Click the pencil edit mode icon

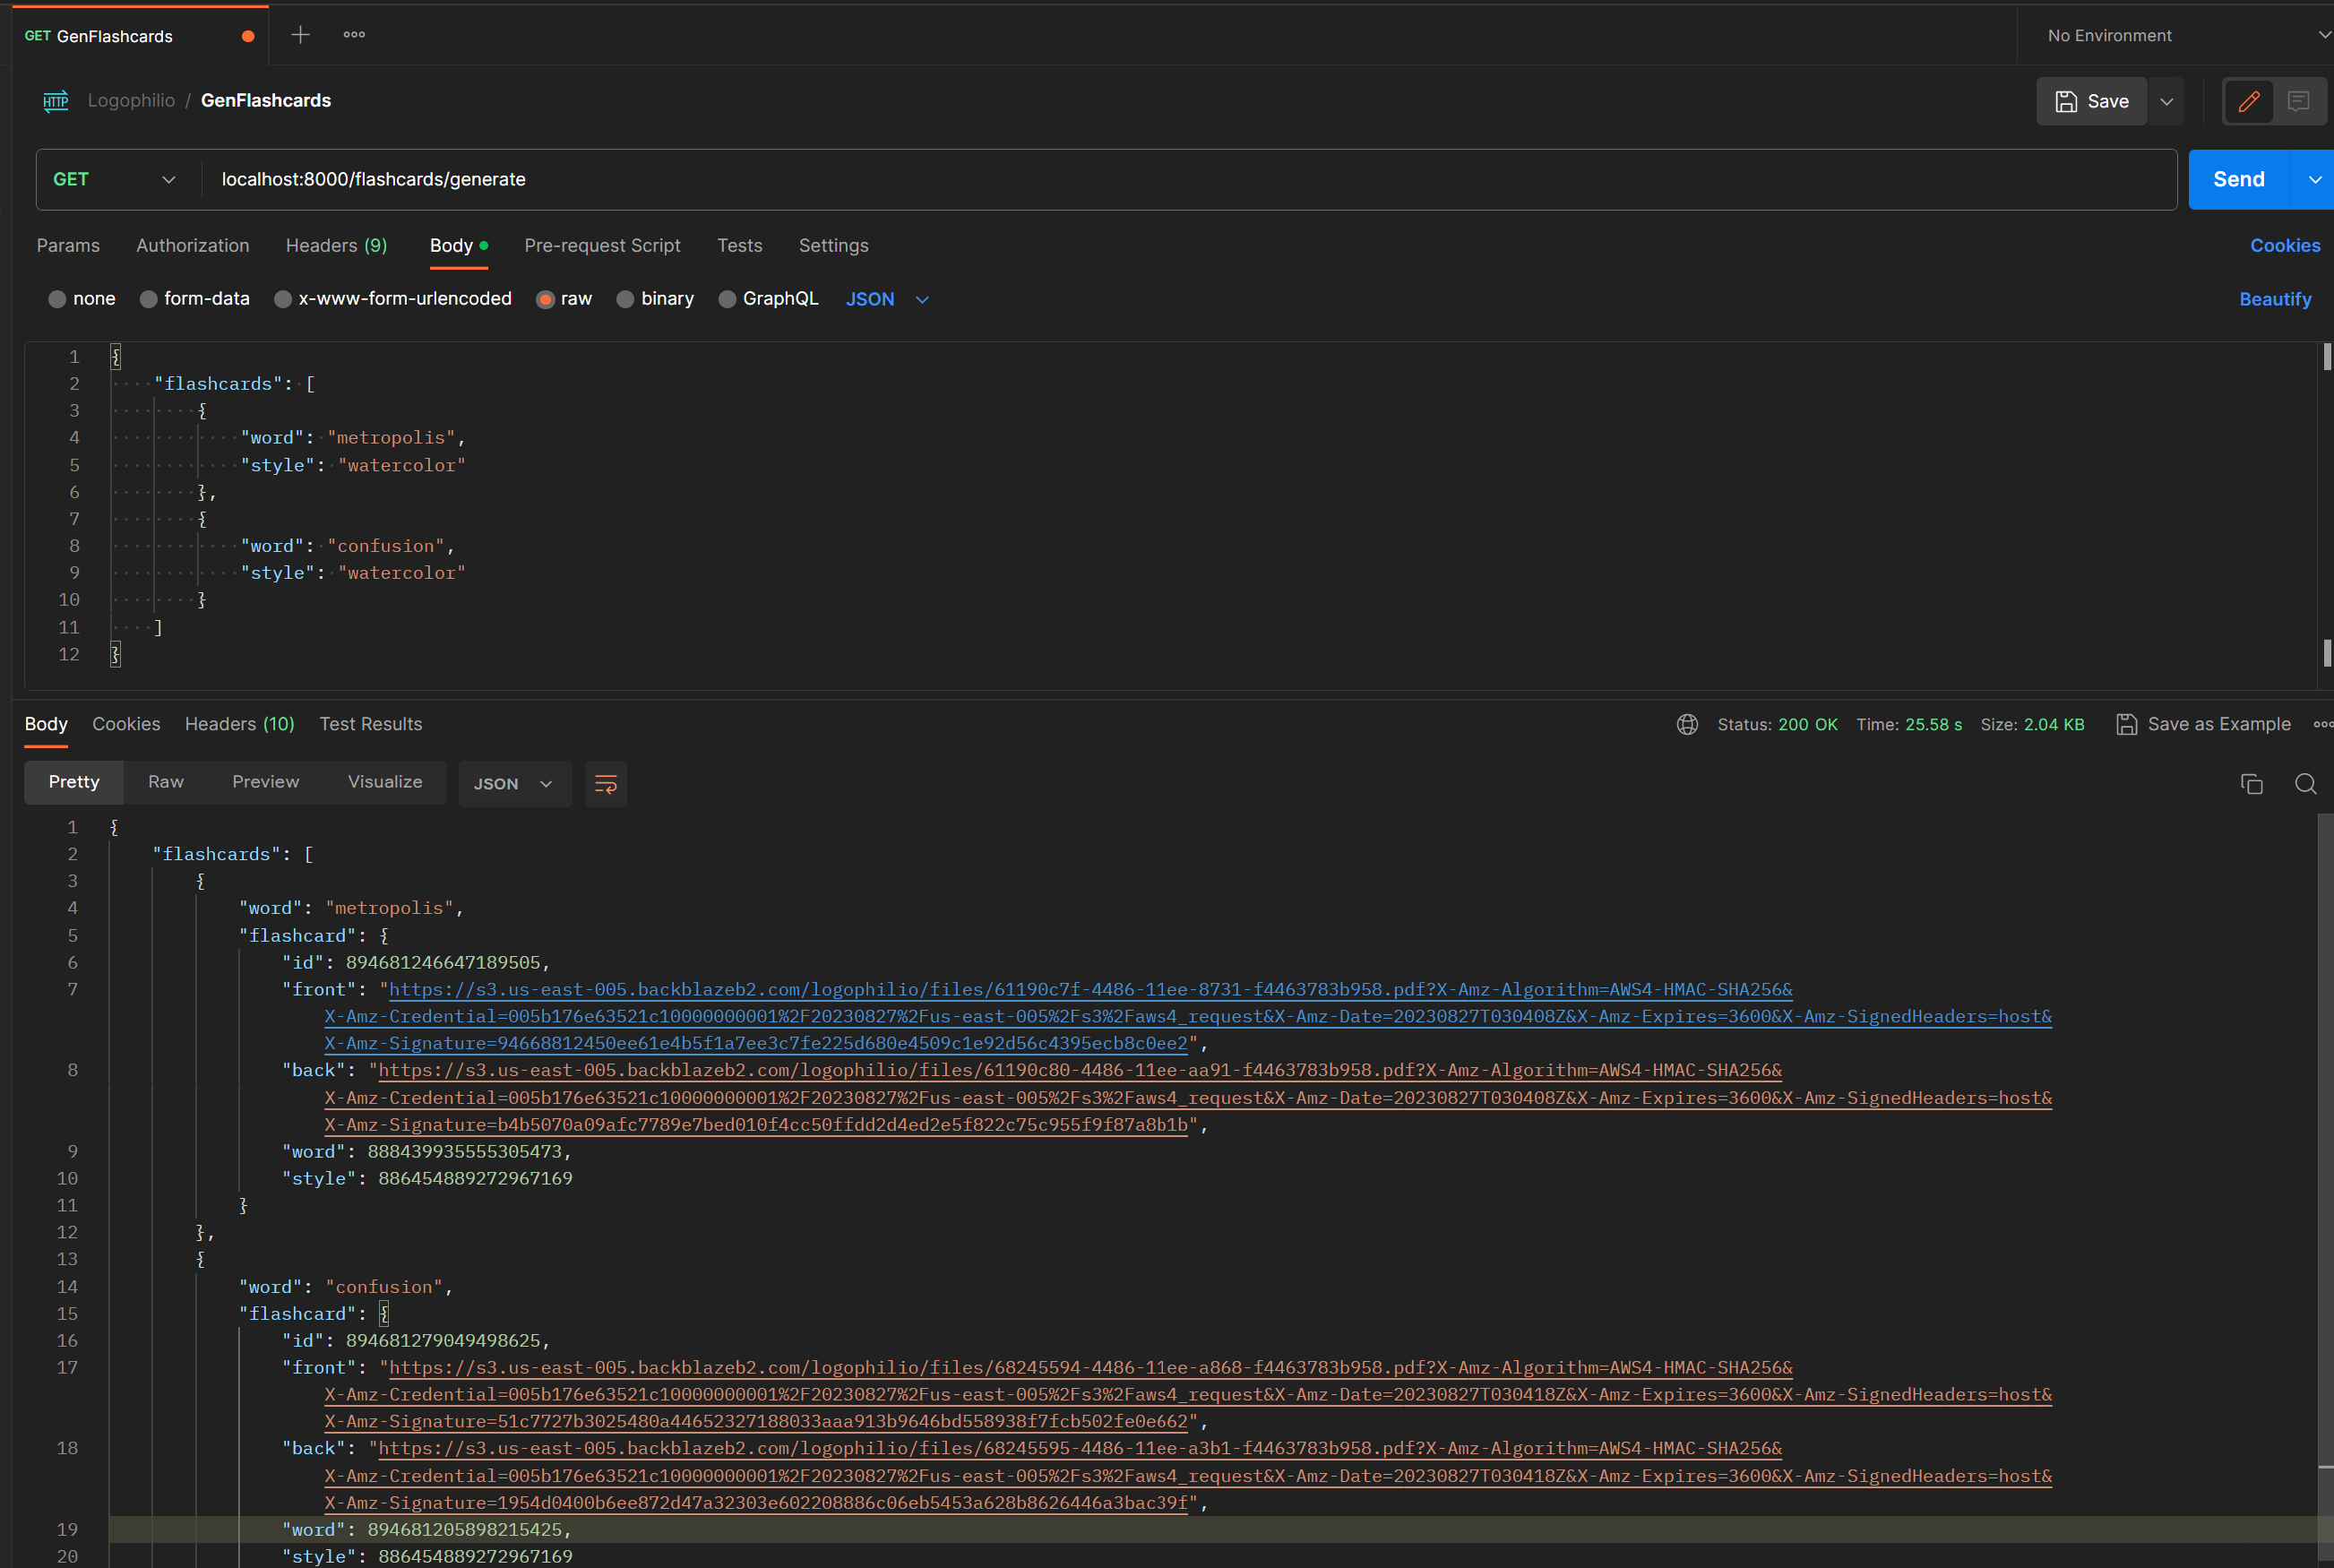tap(2248, 101)
